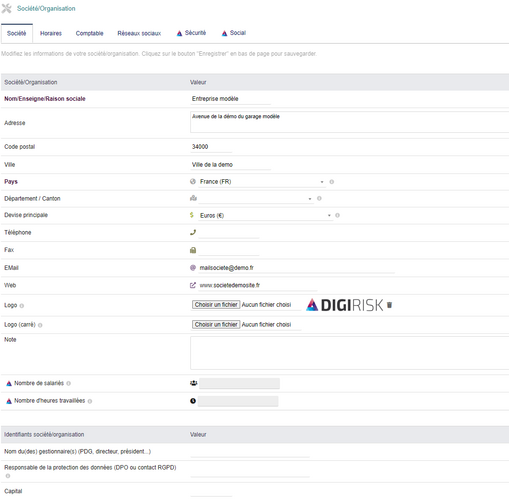Click the DPO / contact RGPD input field
Viewport: 509px width, 500px height.
pos(250,472)
